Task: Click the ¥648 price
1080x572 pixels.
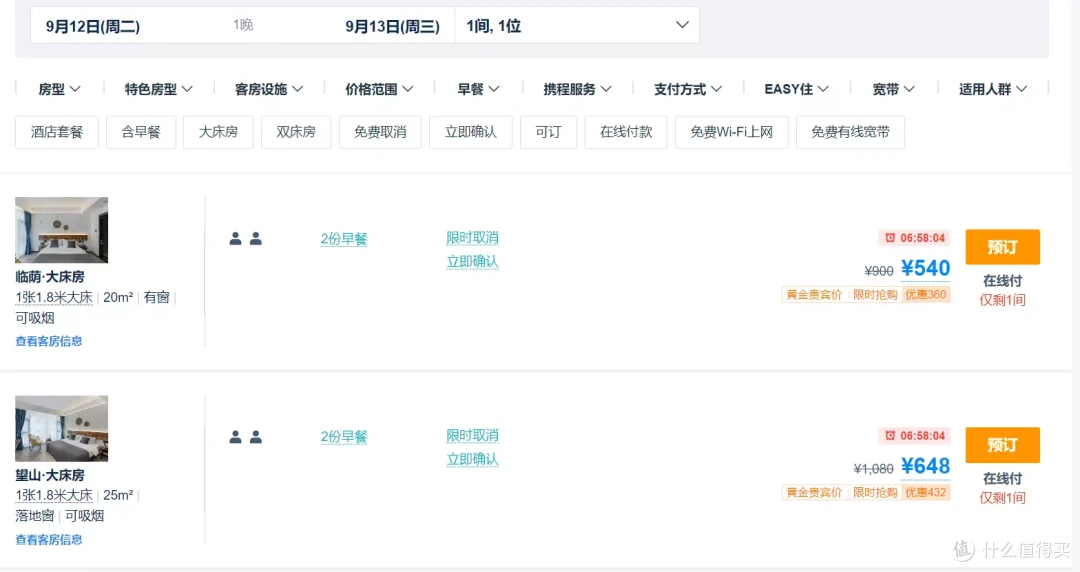Action: [x=925, y=467]
